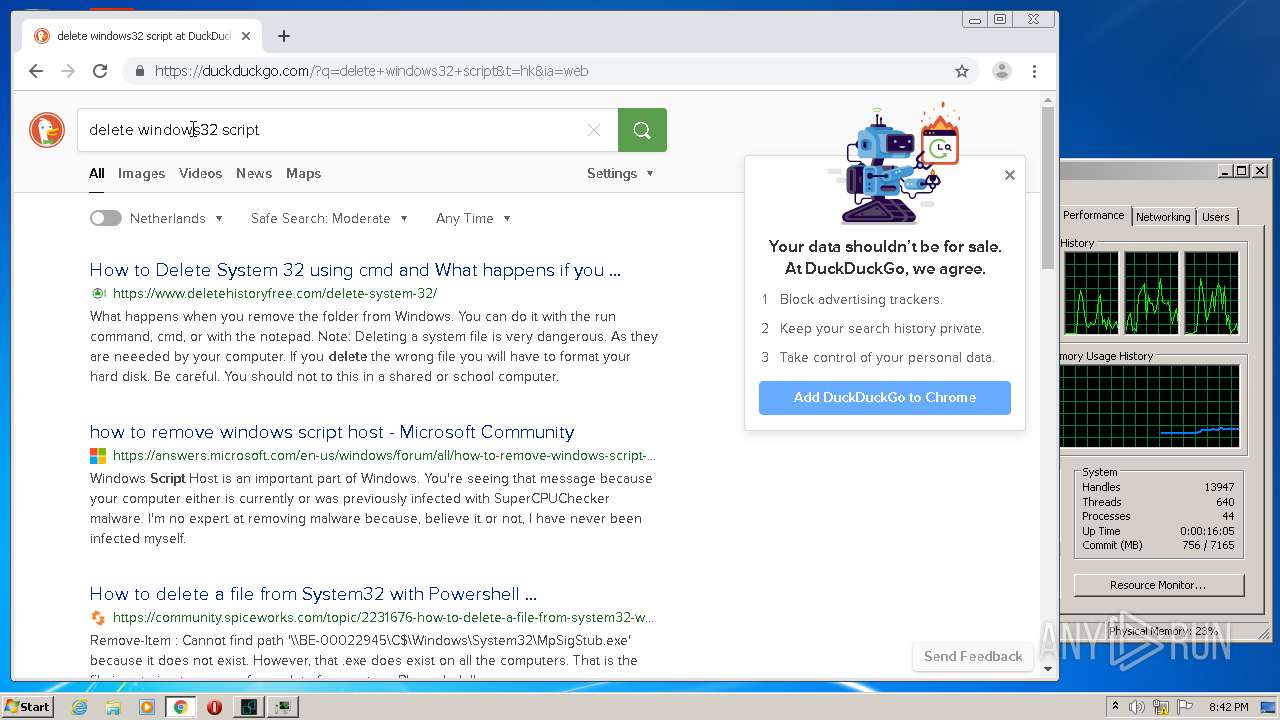The width and height of the screenshot is (1280, 720).
Task: Open Task Manager Performance tab
Action: 1093,215
